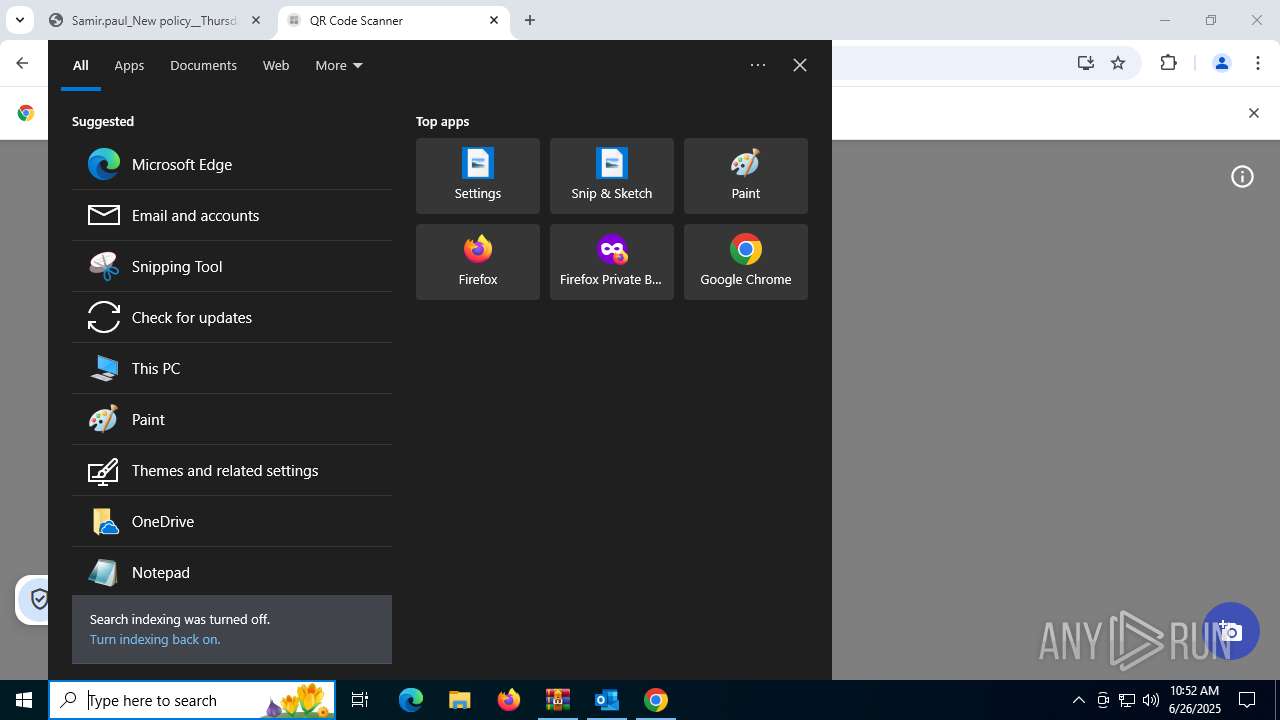Viewport: 1280px width, 720px height.
Task: Open WinRAR from the taskbar
Action: pyautogui.click(x=558, y=700)
